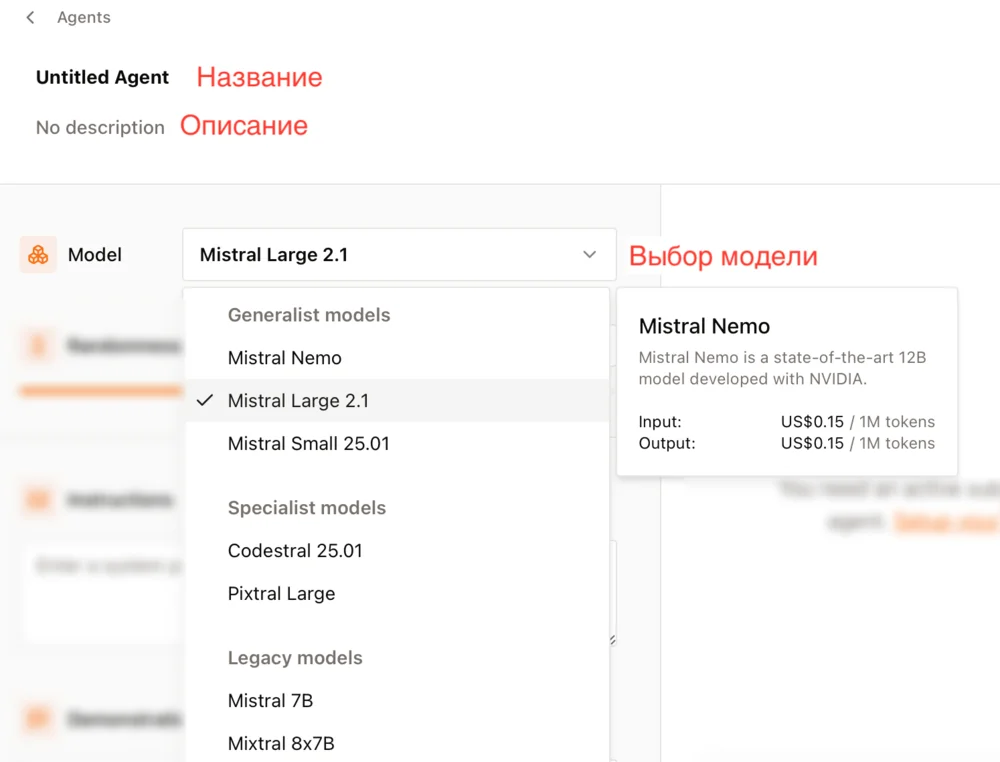This screenshot has height=762, width=1000.
Task: Click the orange Model section icon
Action: pos(38,255)
